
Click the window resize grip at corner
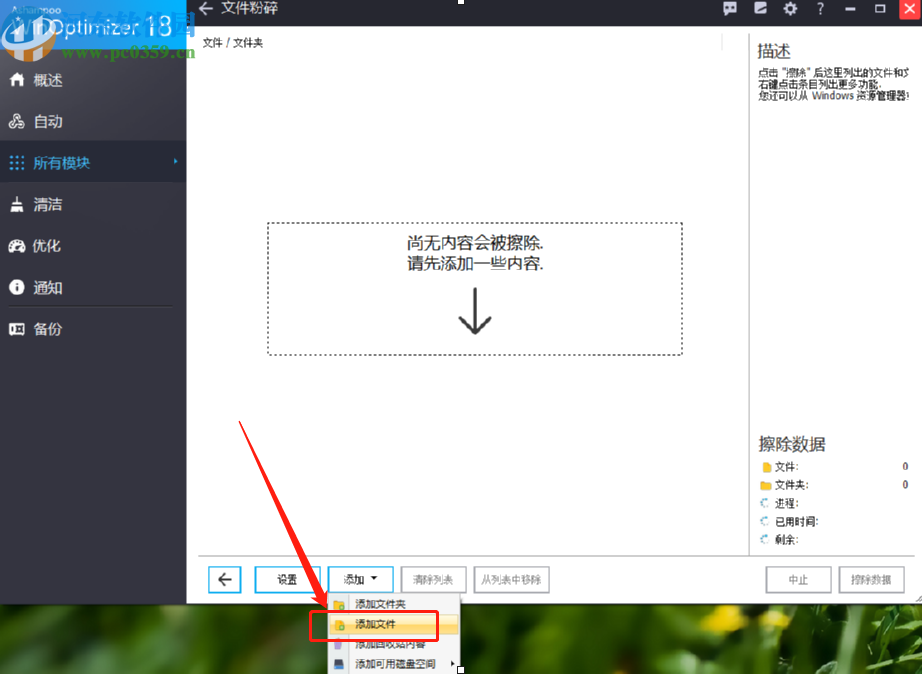917,599
